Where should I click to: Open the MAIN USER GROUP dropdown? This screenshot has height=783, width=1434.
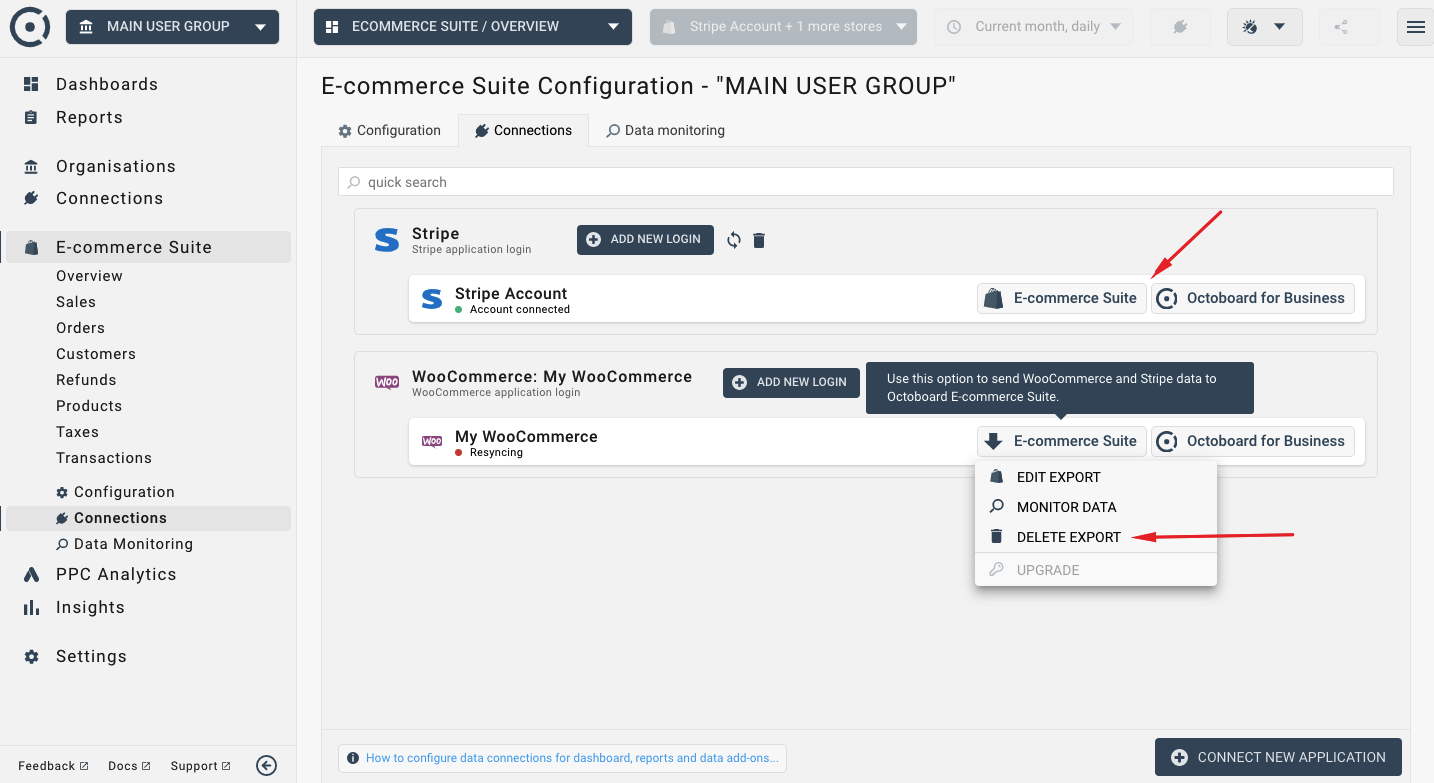173,27
